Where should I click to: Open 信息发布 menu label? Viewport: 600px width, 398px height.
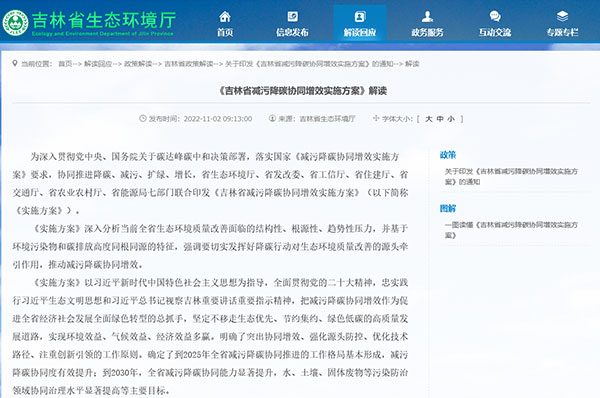click(x=293, y=33)
